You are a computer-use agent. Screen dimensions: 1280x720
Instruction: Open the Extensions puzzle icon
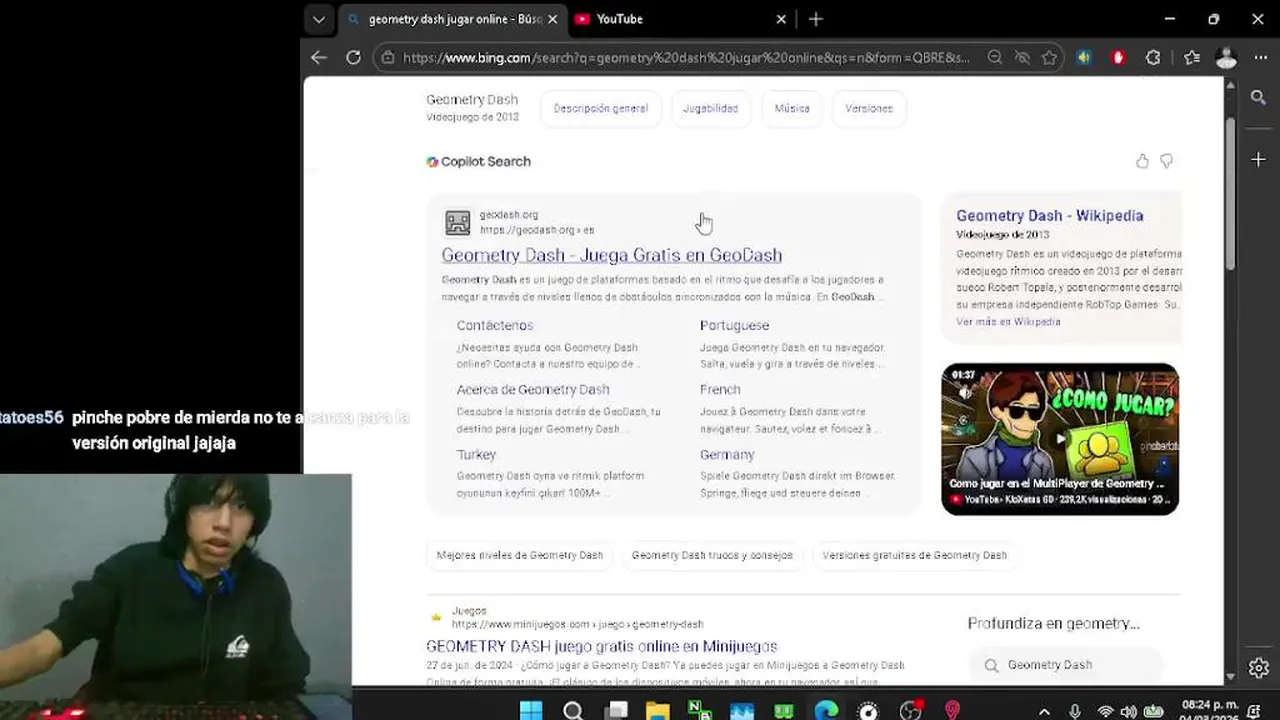pyautogui.click(x=1153, y=58)
